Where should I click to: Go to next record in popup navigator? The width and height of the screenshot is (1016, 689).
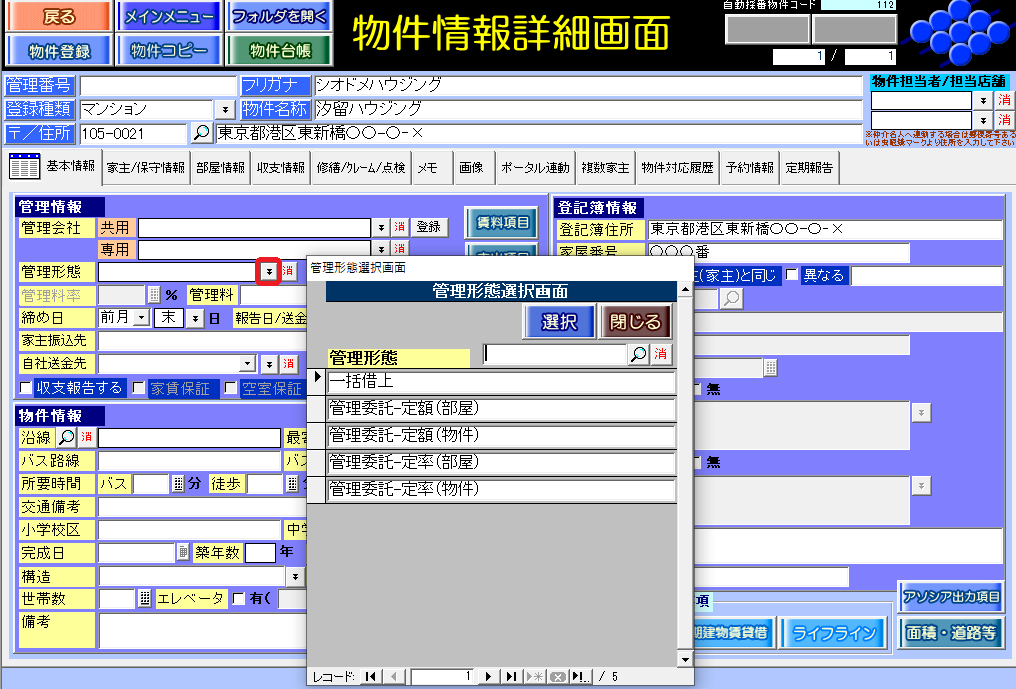(x=489, y=677)
